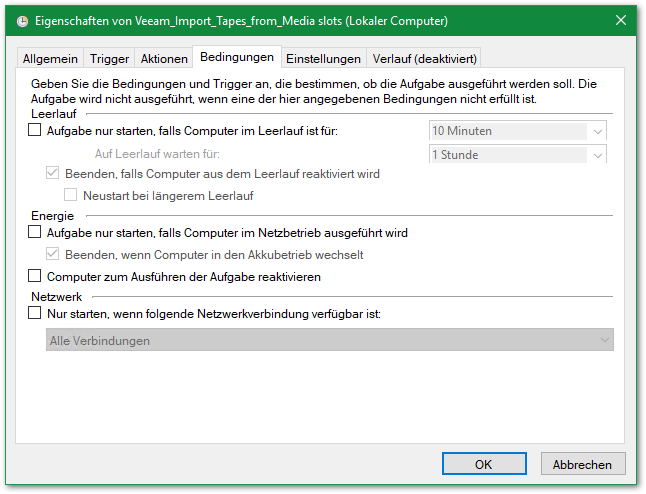Toggle 'Beenden, falls Computer aus dem Leerlauf reaktiviert wird'
The height and width of the screenshot is (494, 646).
click(53, 173)
